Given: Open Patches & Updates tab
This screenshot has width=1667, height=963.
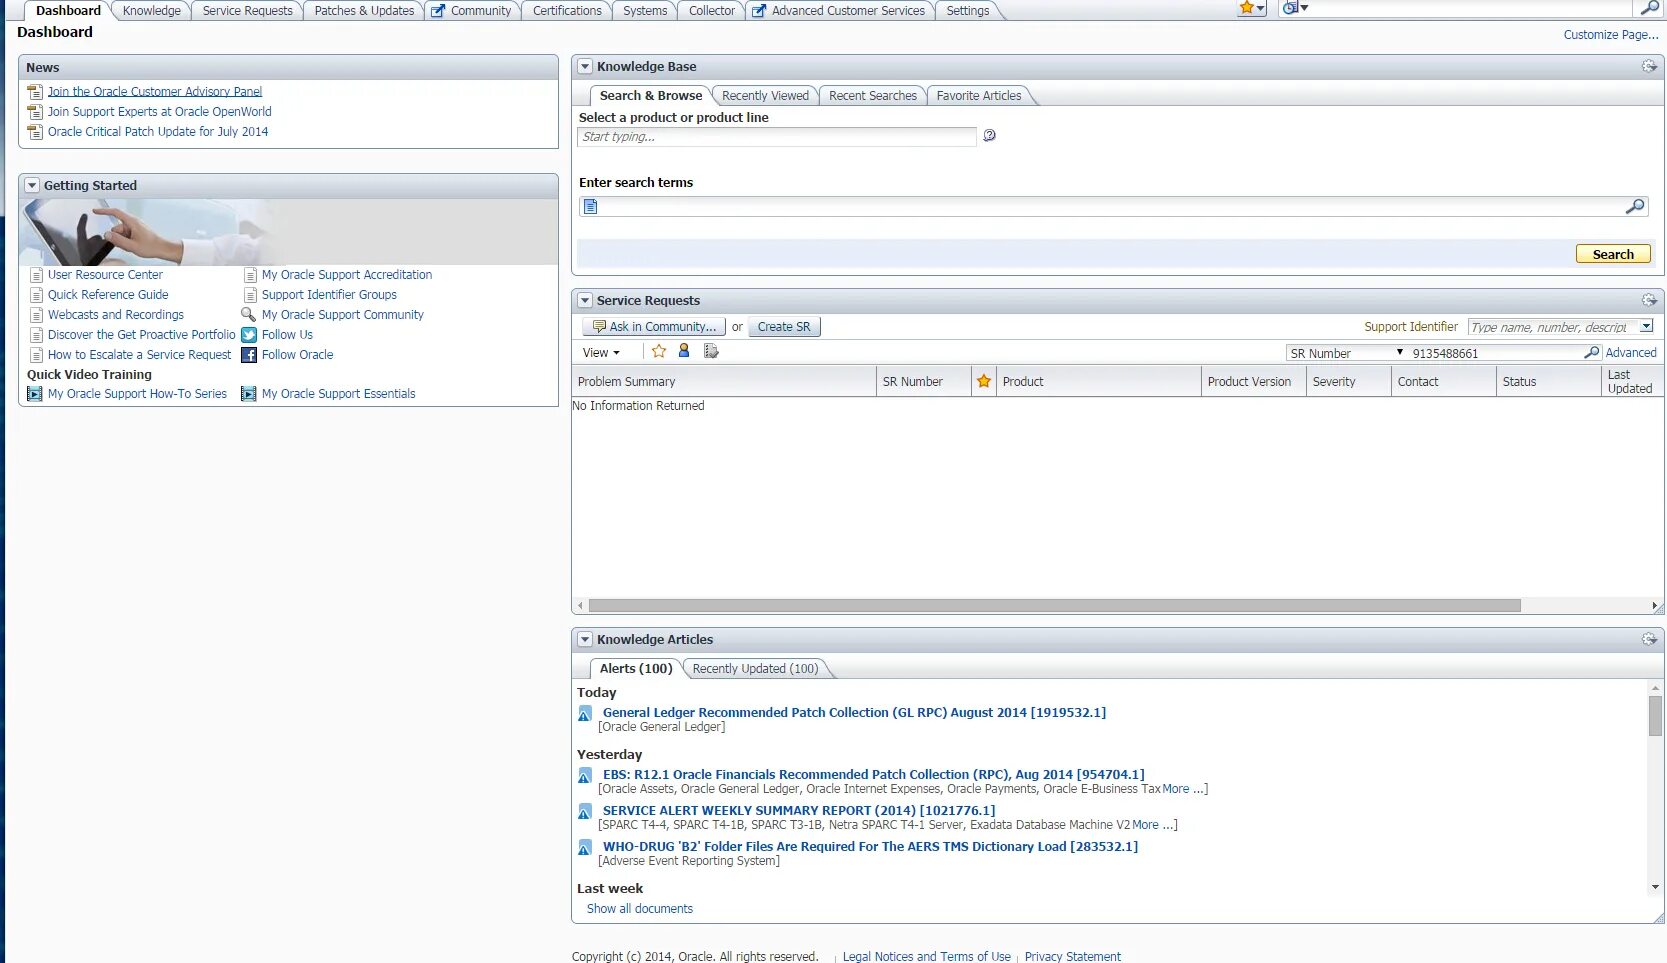Looking at the screenshot, I should pyautogui.click(x=364, y=11).
